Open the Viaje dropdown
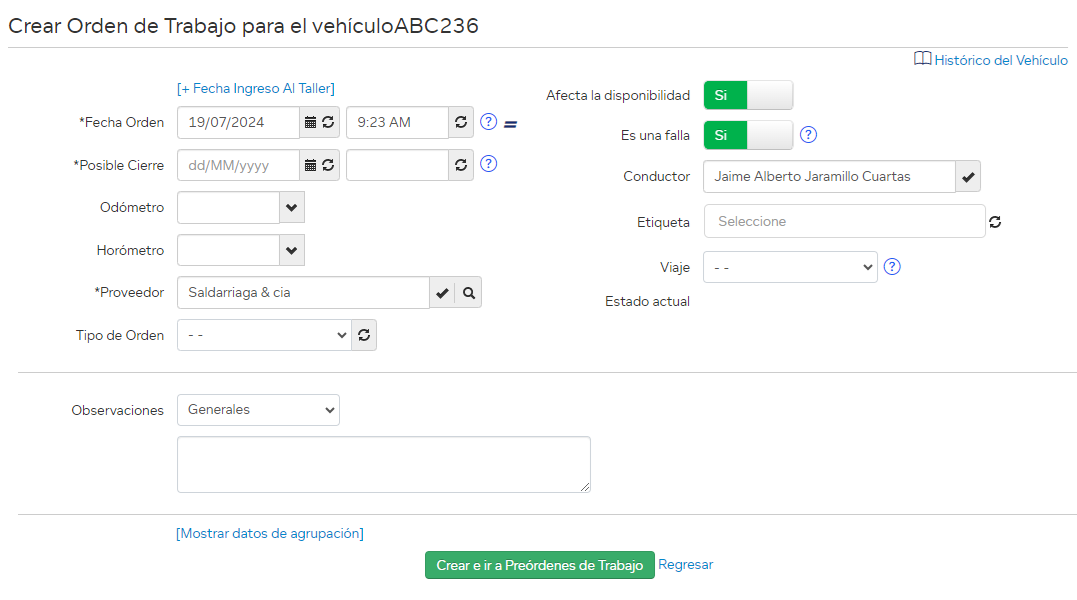The width and height of the screenshot is (1077, 600). pyautogui.click(x=790, y=267)
